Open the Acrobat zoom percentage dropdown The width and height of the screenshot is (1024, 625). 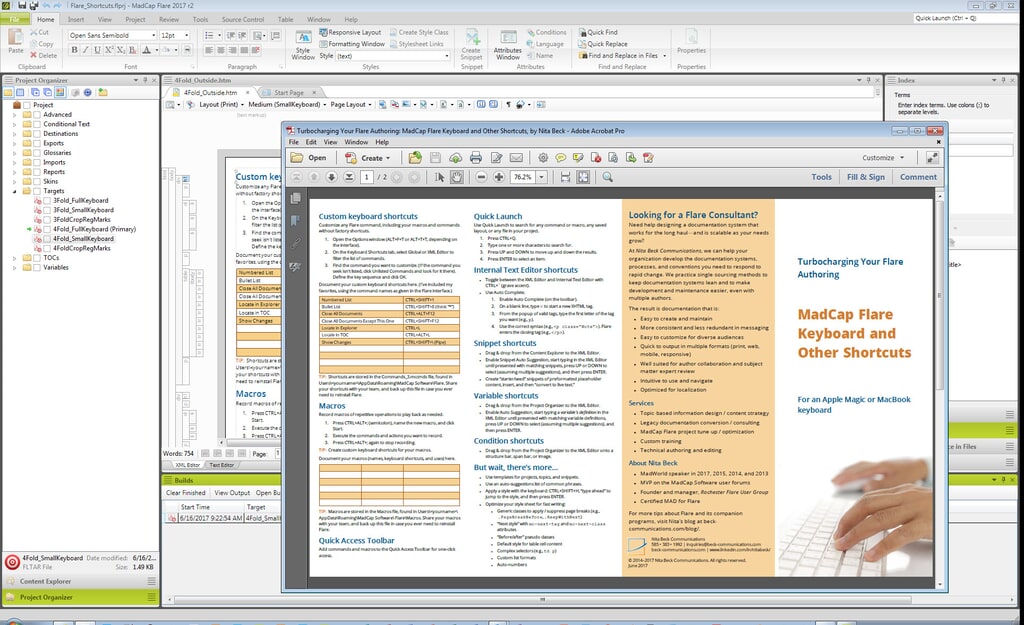pos(541,177)
